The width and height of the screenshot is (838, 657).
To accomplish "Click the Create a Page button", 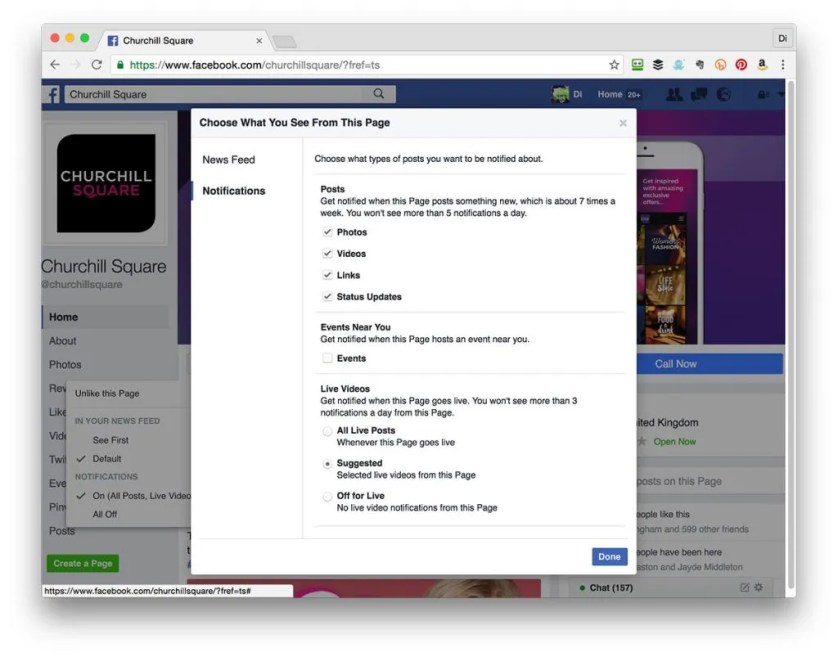I will [x=83, y=563].
